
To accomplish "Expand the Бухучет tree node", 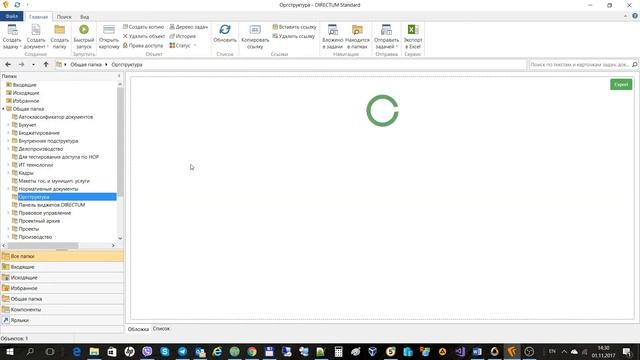I will tap(9, 125).
